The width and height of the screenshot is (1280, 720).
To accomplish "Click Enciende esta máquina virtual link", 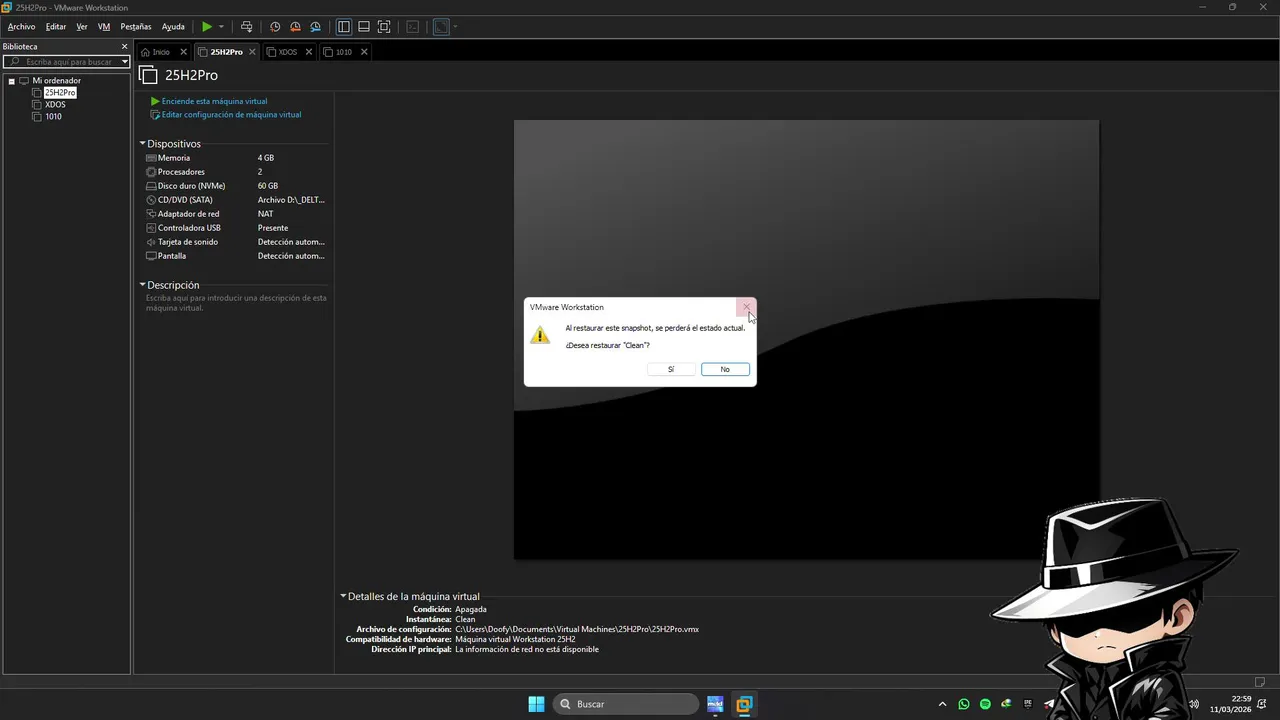I will pos(214,101).
